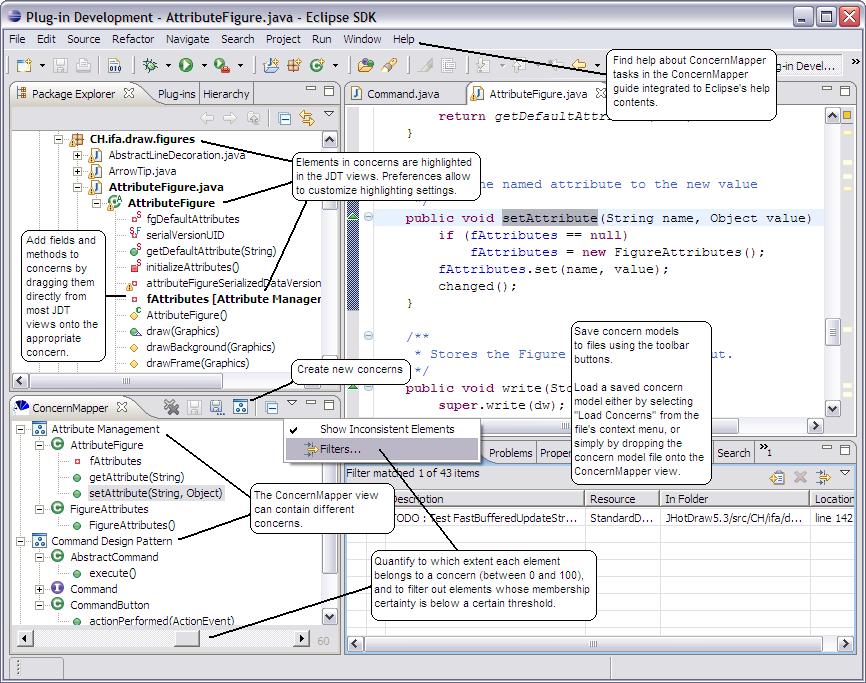Open the Debug launch dropdown arrow
This screenshot has width=866, height=683.
click(168, 66)
